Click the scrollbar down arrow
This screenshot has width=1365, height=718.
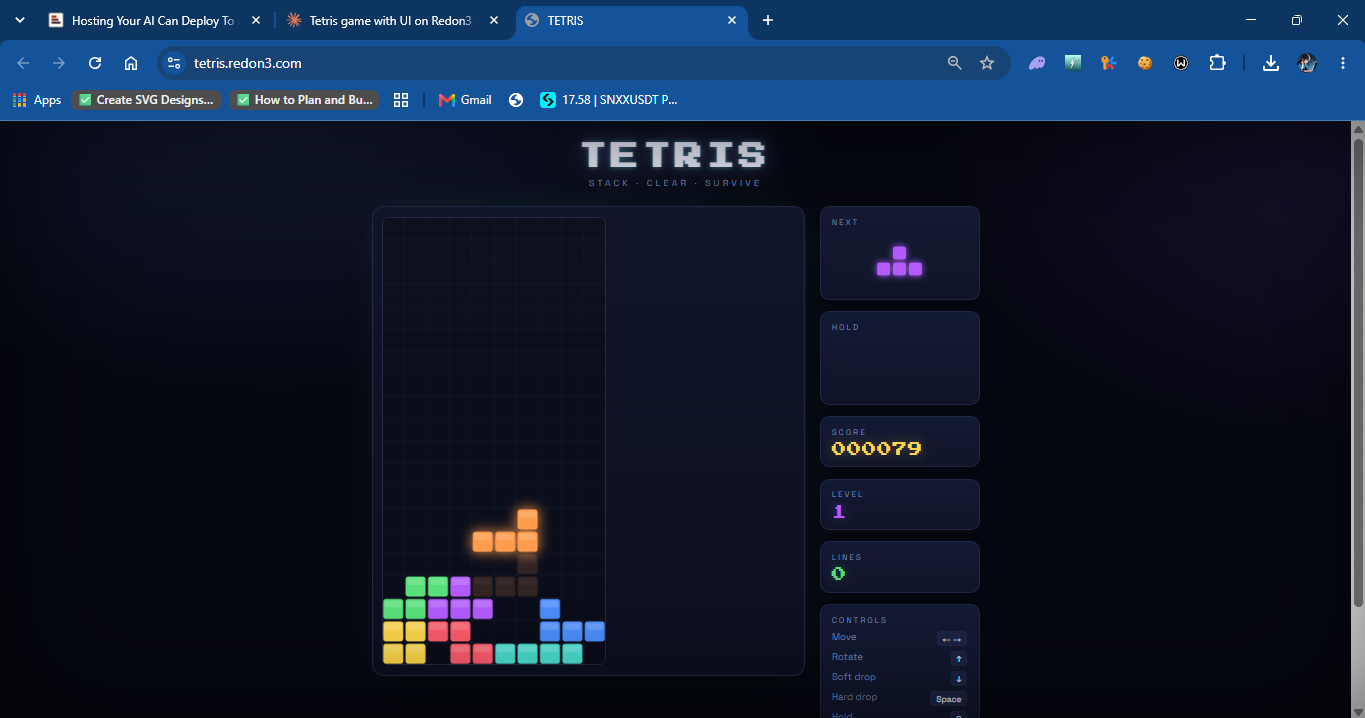[1358, 711]
